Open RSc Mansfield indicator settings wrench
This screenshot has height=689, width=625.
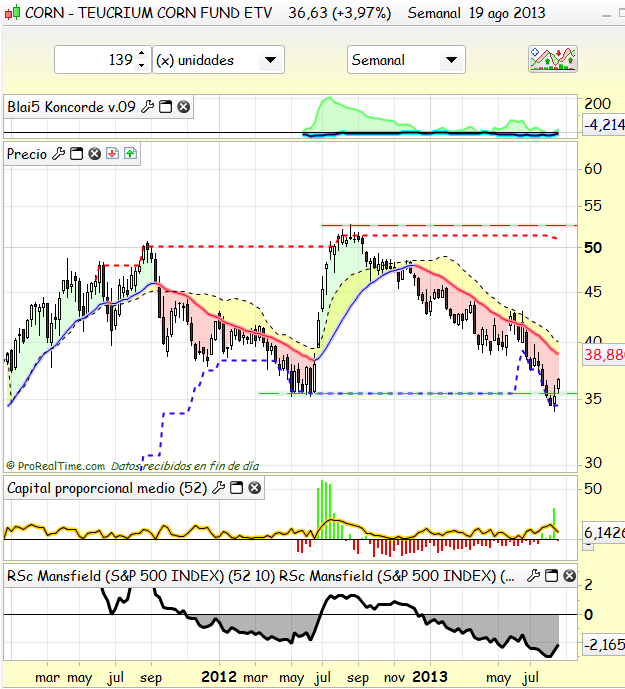(533, 576)
